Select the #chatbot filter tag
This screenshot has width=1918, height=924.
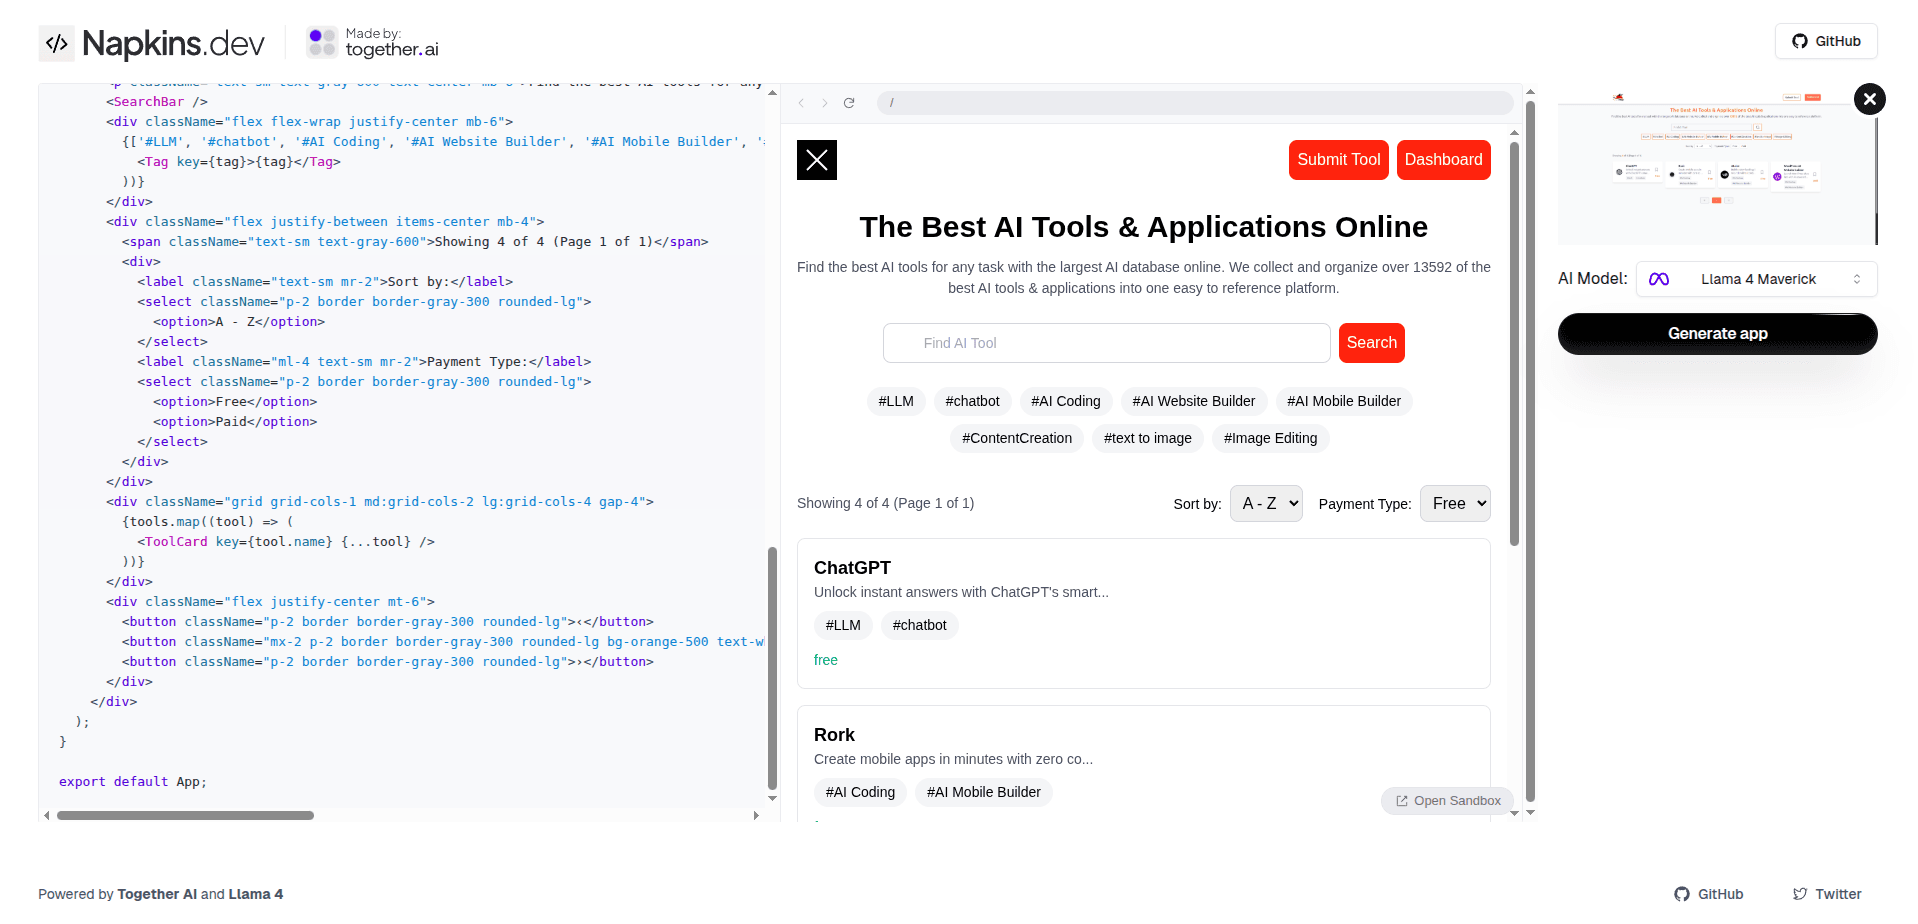972,401
